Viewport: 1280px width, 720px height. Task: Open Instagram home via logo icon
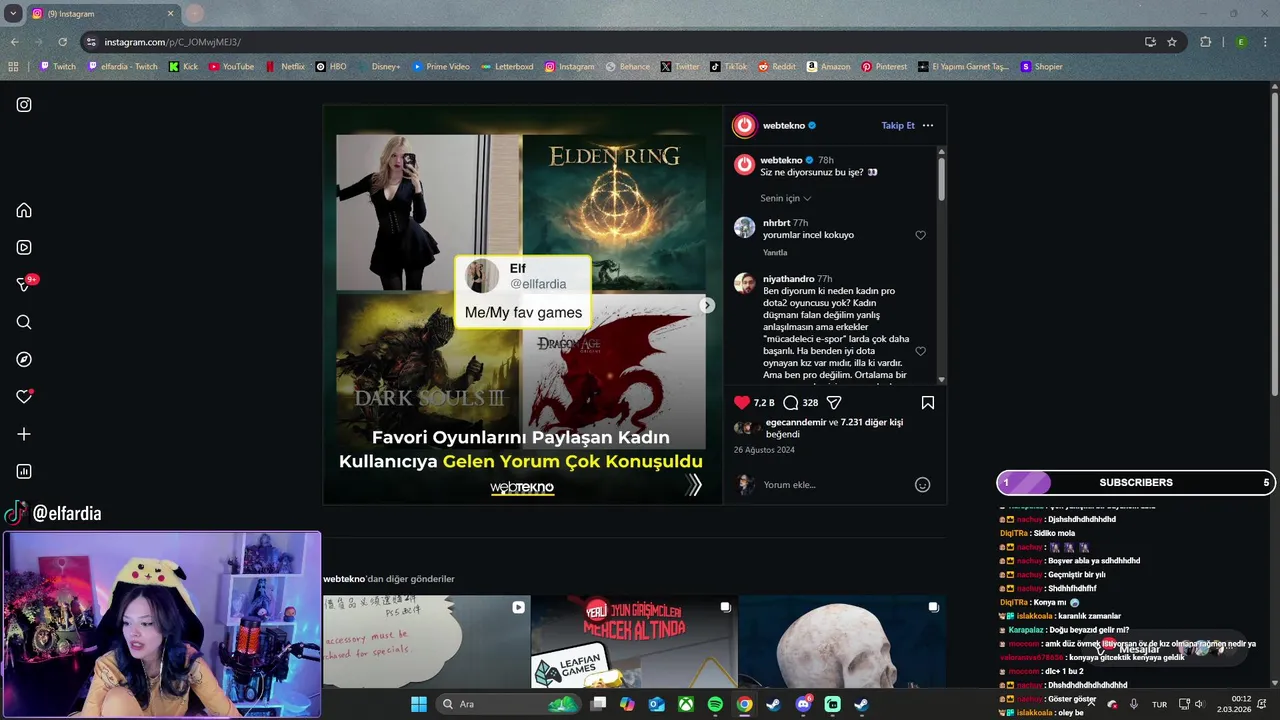(x=24, y=104)
